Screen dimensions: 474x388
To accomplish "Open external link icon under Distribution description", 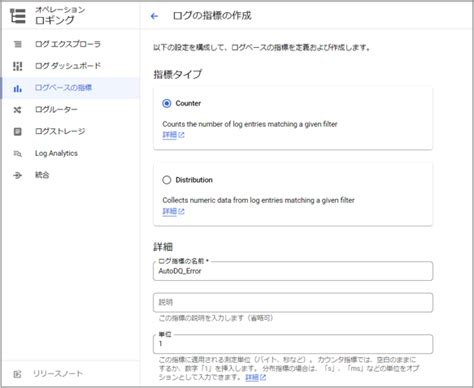I will pos(181,211).
